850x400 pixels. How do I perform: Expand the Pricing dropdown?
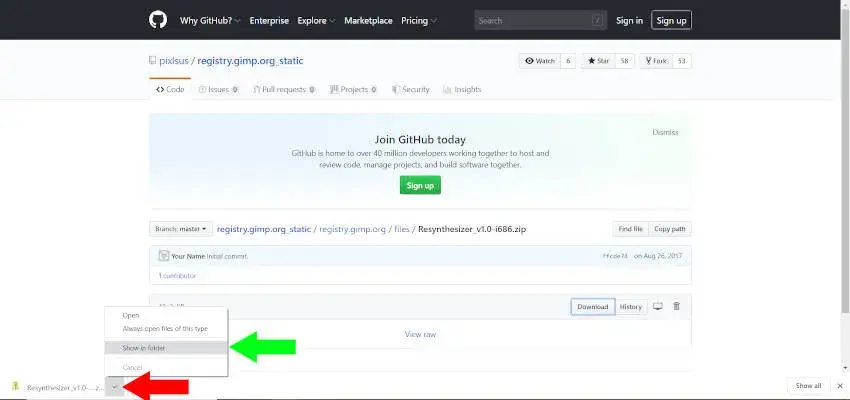419,21
